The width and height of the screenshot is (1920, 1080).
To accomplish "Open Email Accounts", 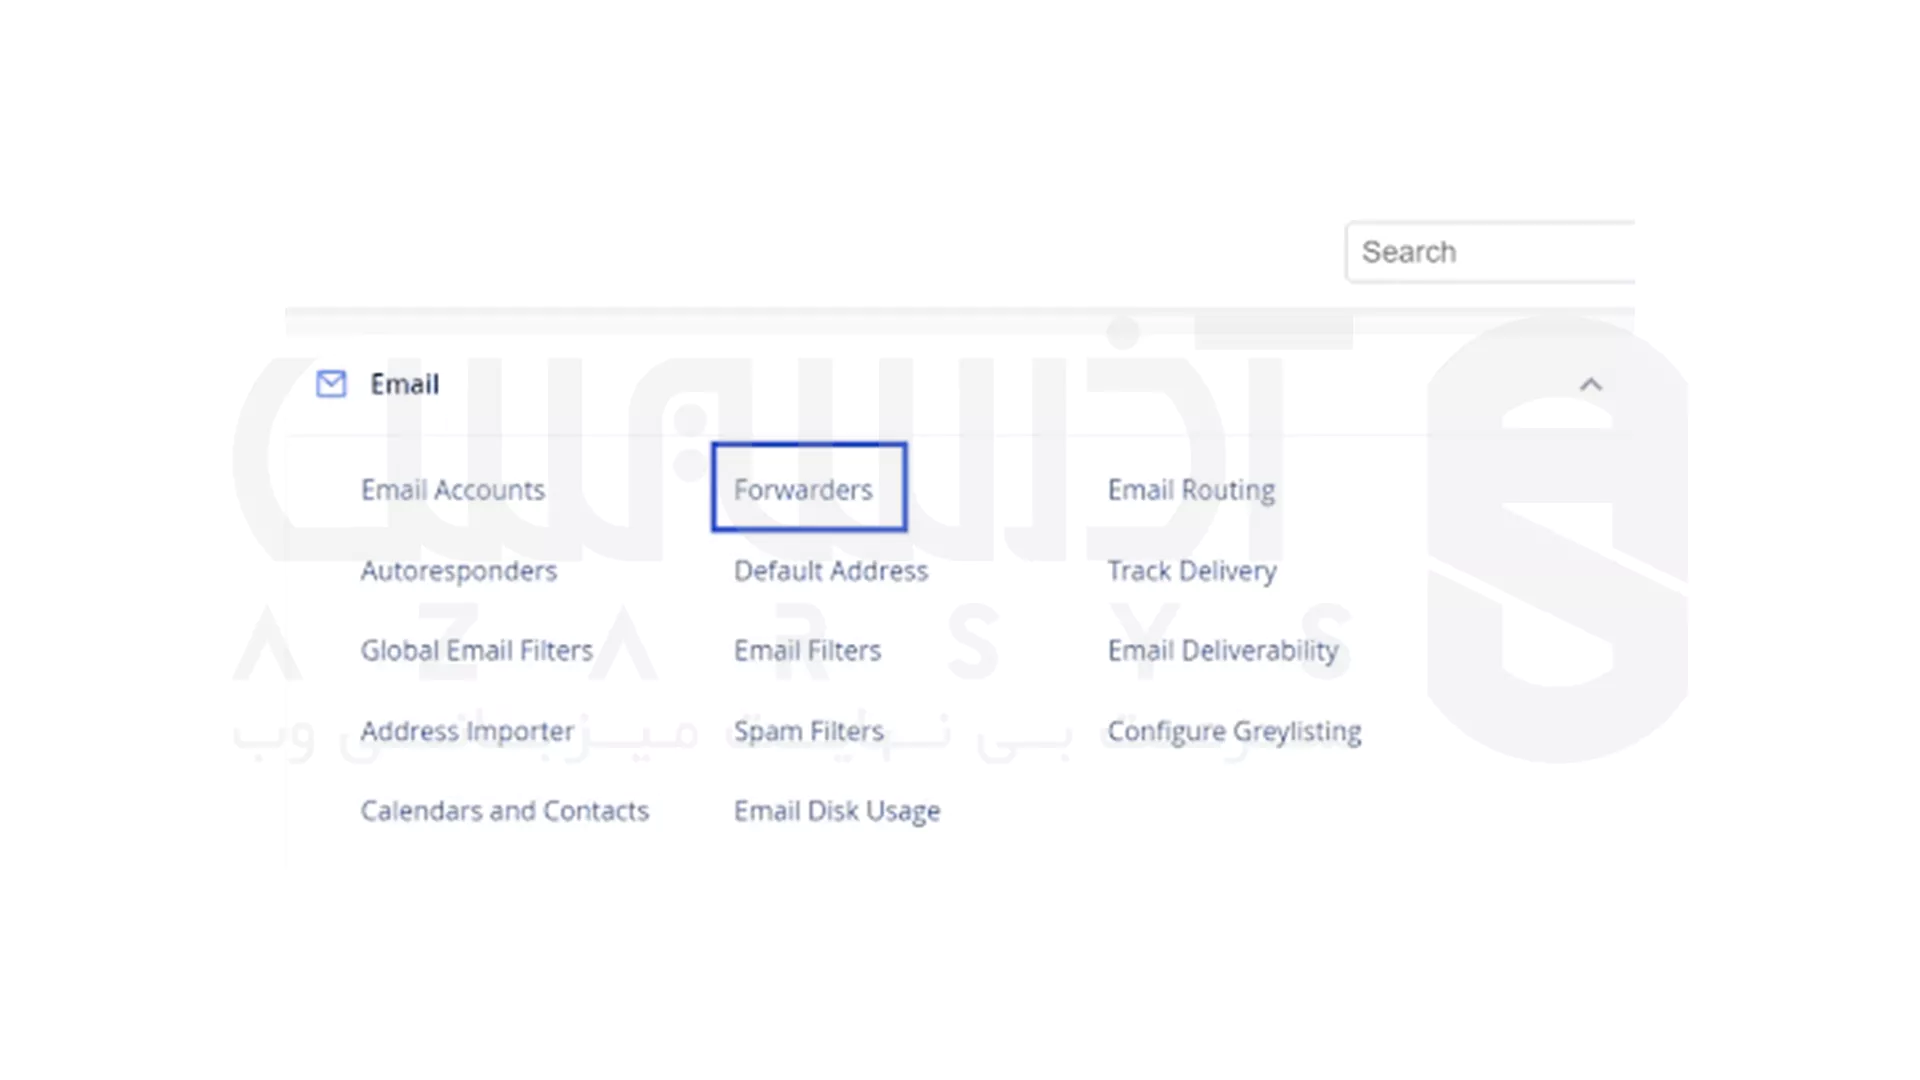I will [x=453, y=490].
